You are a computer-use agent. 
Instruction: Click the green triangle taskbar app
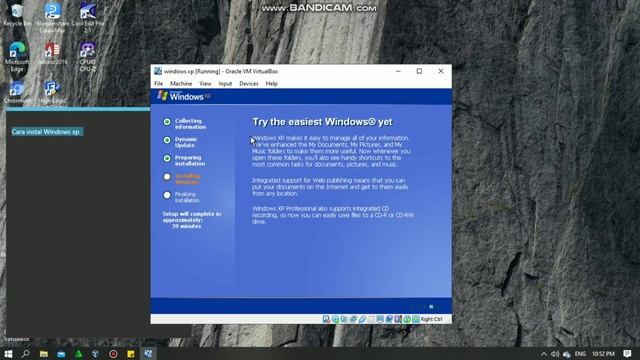coord(78,354)
